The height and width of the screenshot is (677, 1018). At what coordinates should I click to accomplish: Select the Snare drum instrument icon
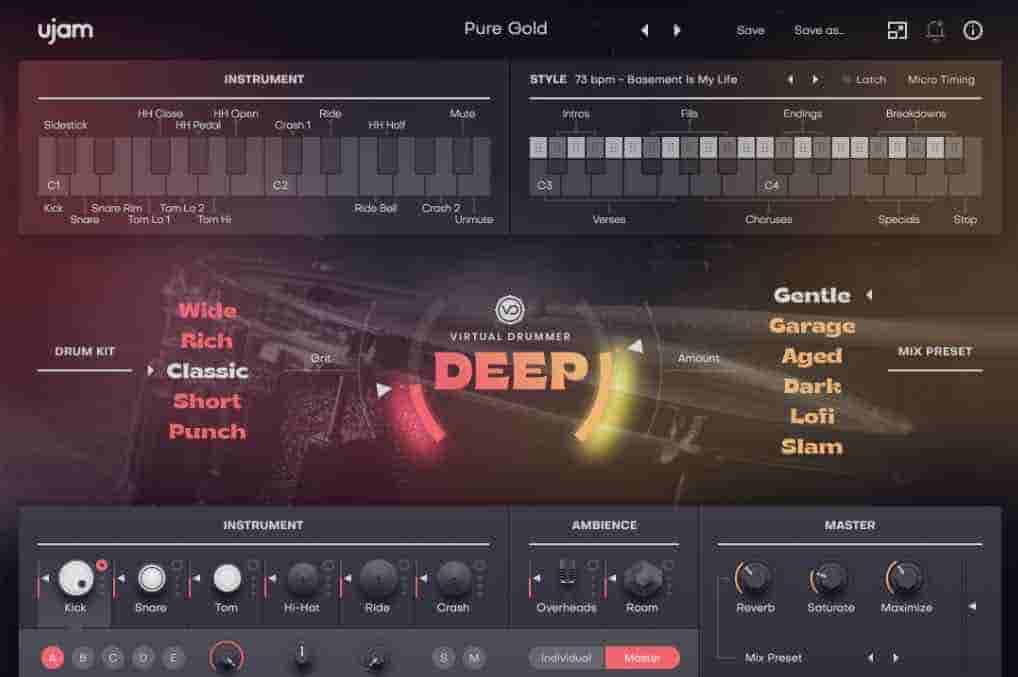pos(151,578)
